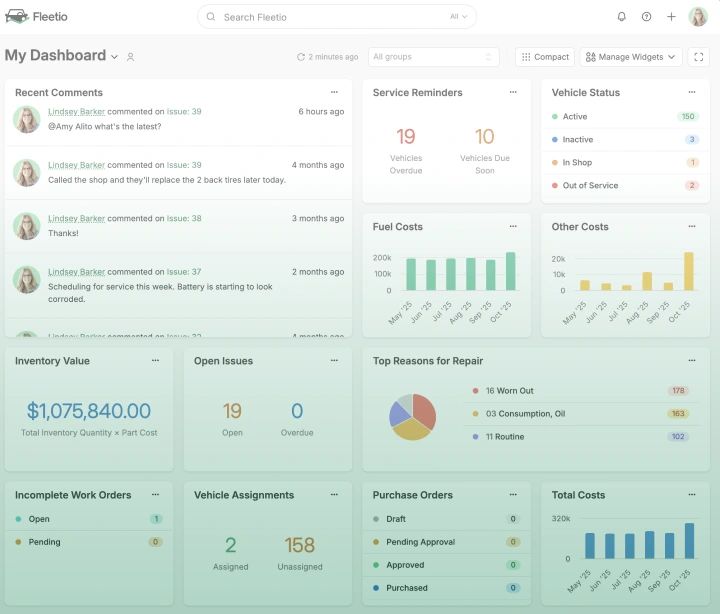720x614 pixels.
Task: Enter fullscreen with the expand icon
Action: 698,57
